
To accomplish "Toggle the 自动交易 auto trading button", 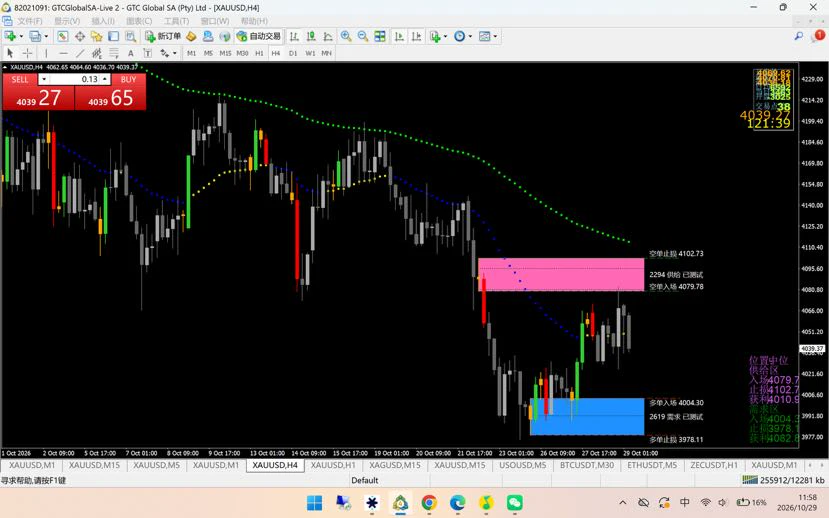I will coord(259,36).
